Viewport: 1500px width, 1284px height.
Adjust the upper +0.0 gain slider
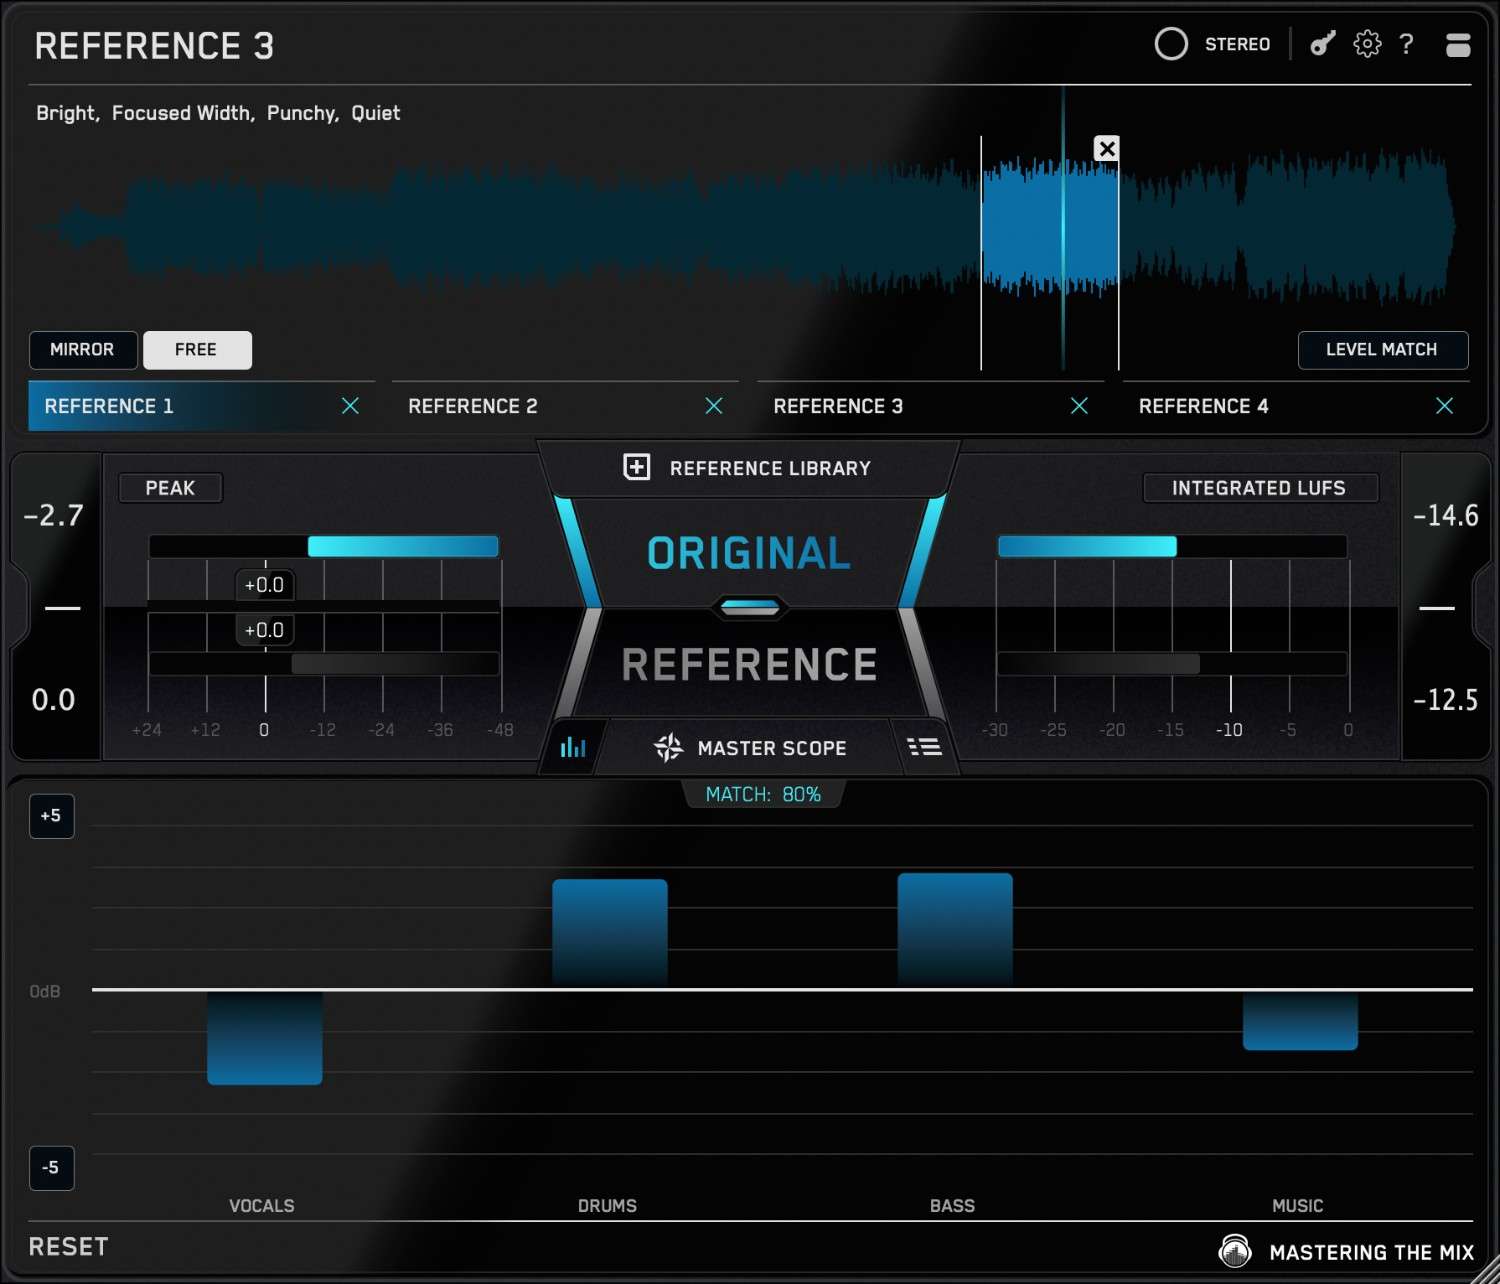point(264,584)
